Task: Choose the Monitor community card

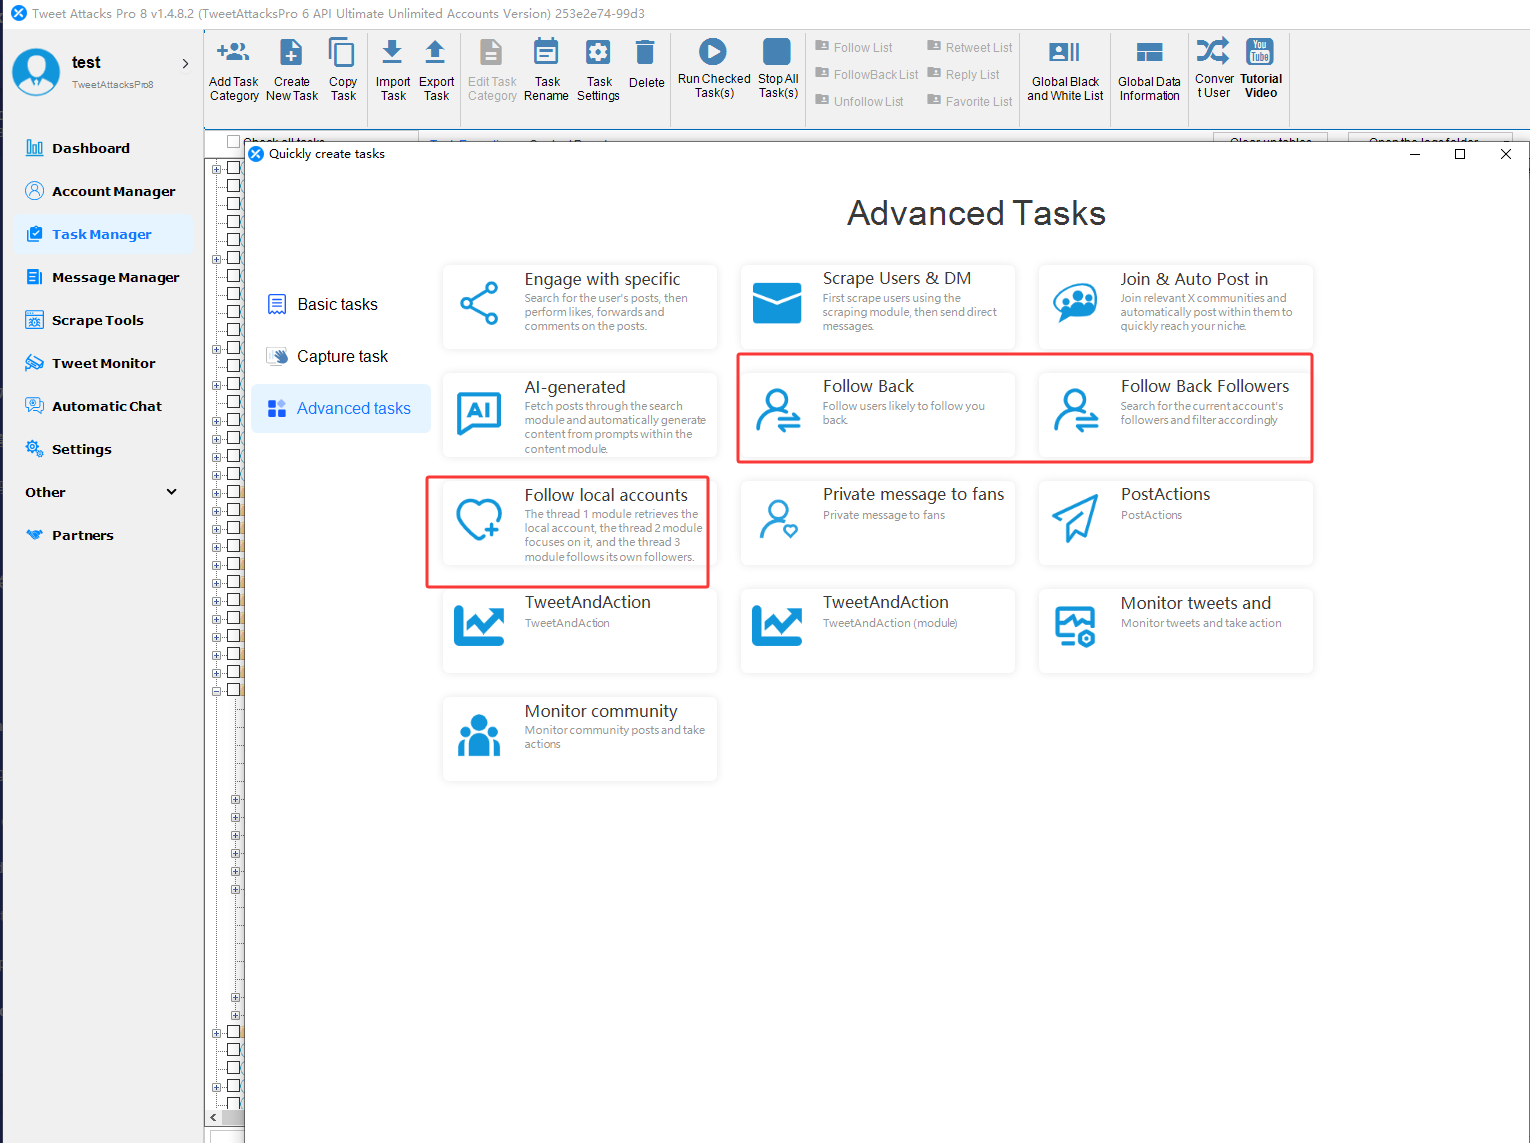Action: pyautogui.click(x=580, y=739)
